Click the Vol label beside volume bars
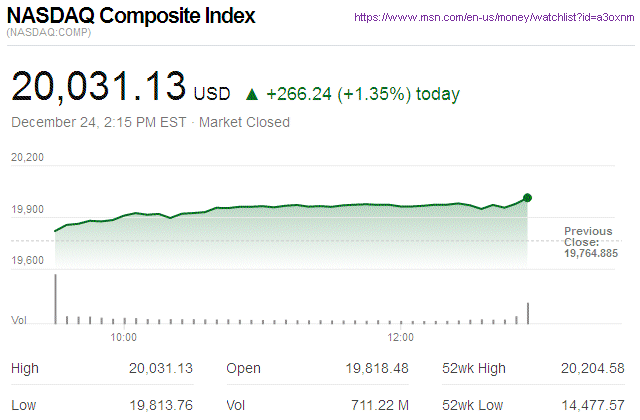The image size is (640, 420). click(x=17, y=319)
